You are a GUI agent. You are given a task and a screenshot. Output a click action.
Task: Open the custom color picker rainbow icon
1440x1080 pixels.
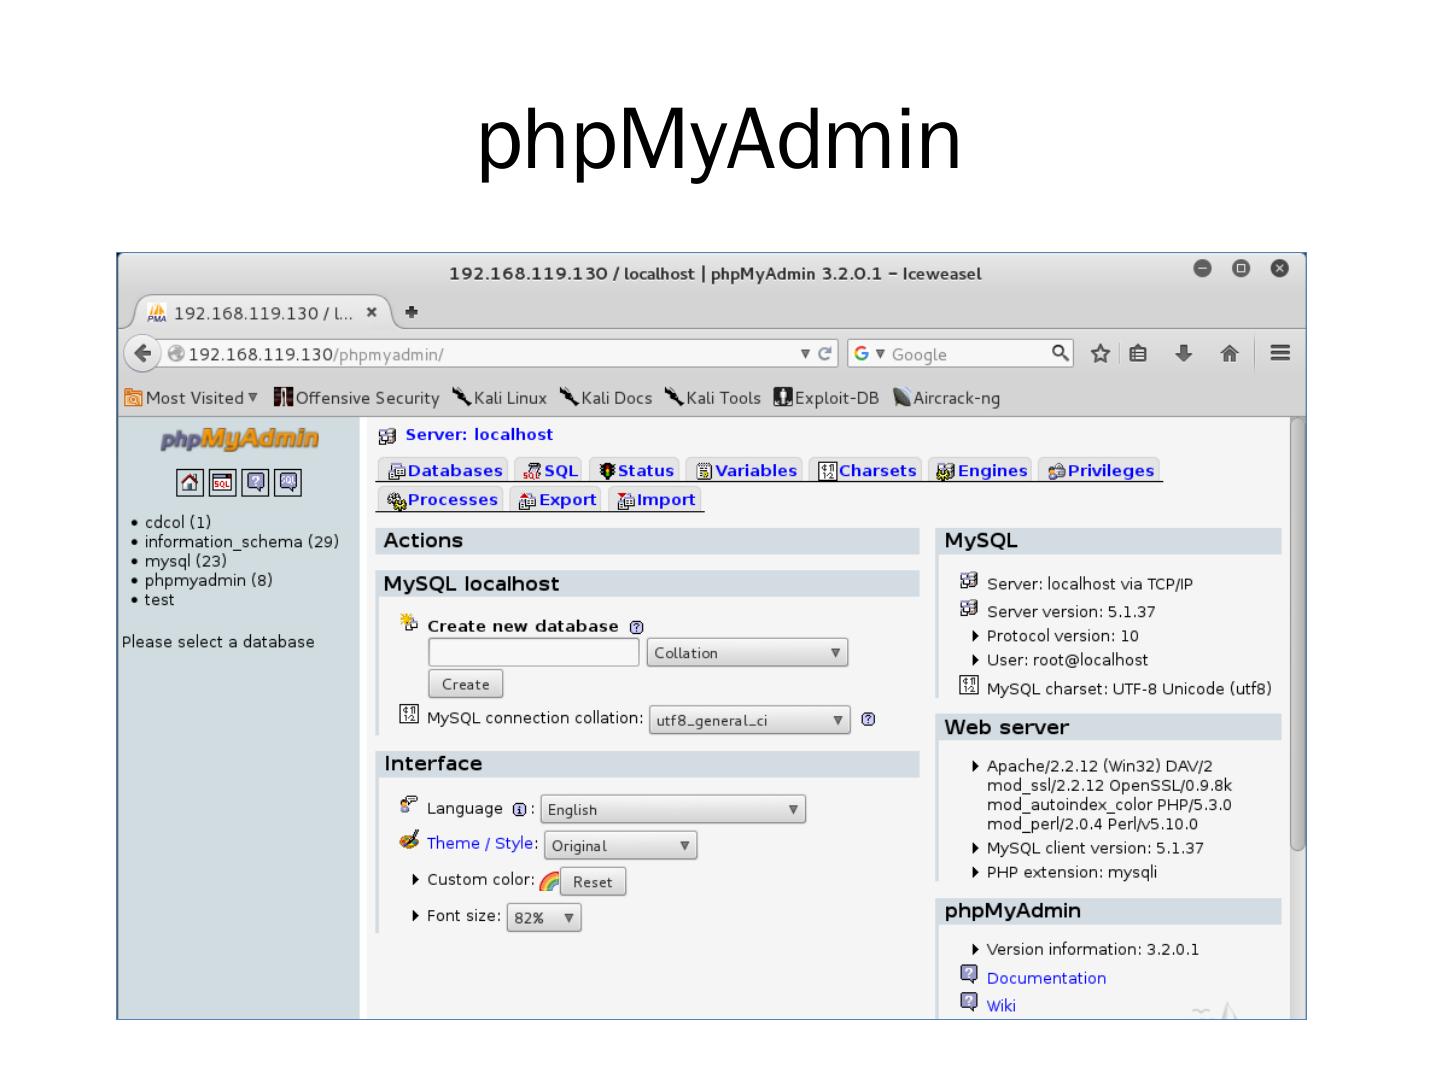point(549,881)
